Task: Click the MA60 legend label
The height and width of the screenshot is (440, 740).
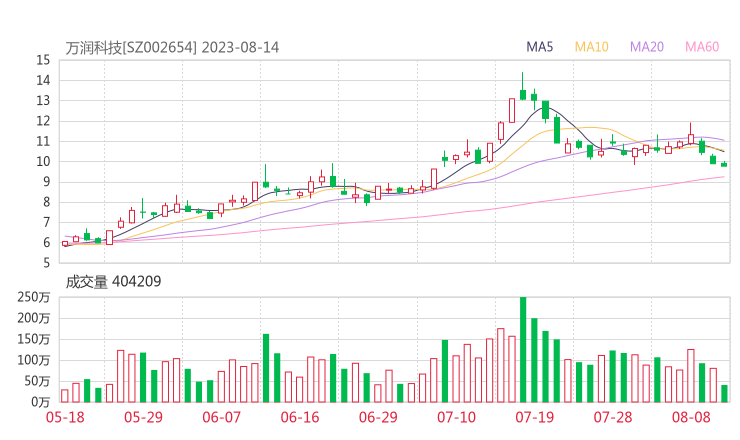Action: click(x=702, y=47)
